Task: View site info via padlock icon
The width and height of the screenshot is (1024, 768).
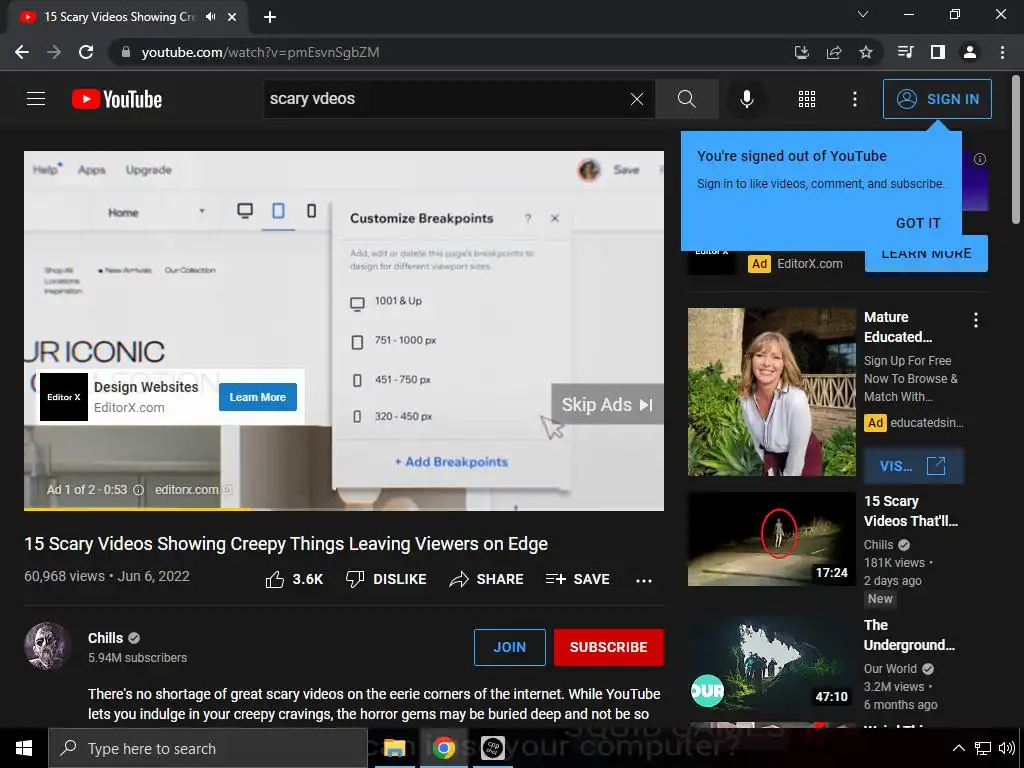Action: [125, 52]
